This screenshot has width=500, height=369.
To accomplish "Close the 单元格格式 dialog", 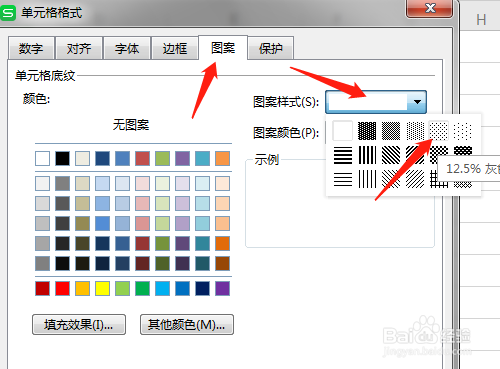I will [430, 8].
